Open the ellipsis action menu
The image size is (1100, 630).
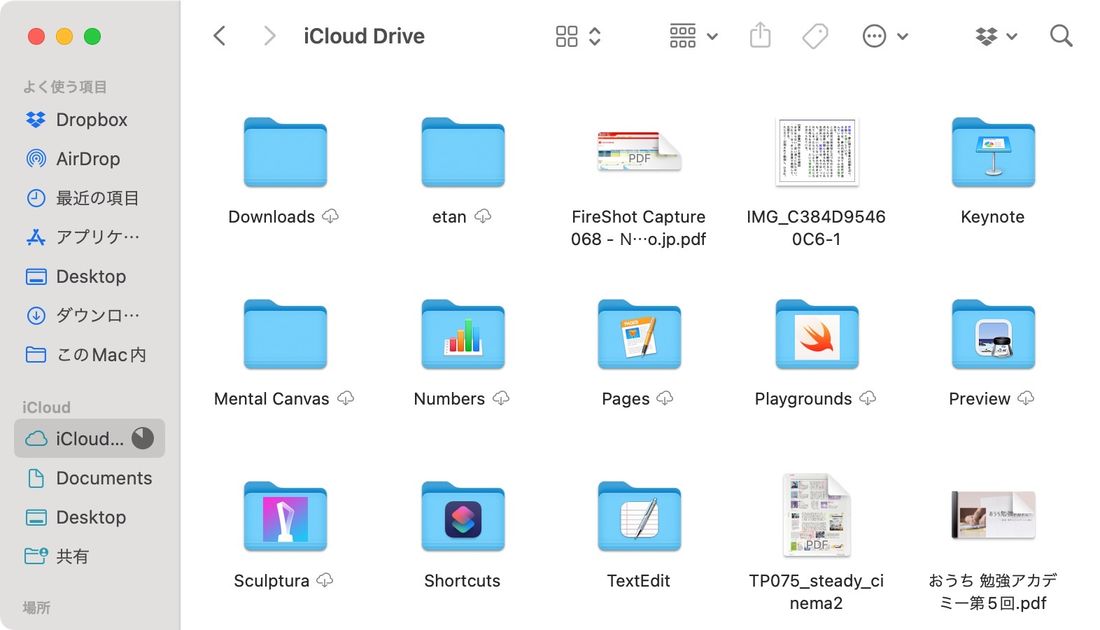[885, 36]
